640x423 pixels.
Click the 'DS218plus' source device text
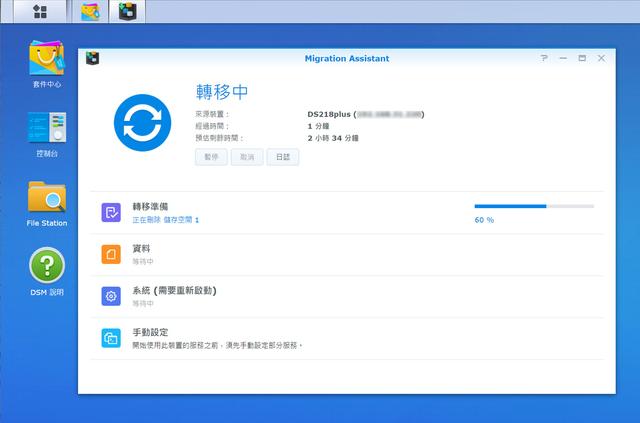click(x=329, y=114)
